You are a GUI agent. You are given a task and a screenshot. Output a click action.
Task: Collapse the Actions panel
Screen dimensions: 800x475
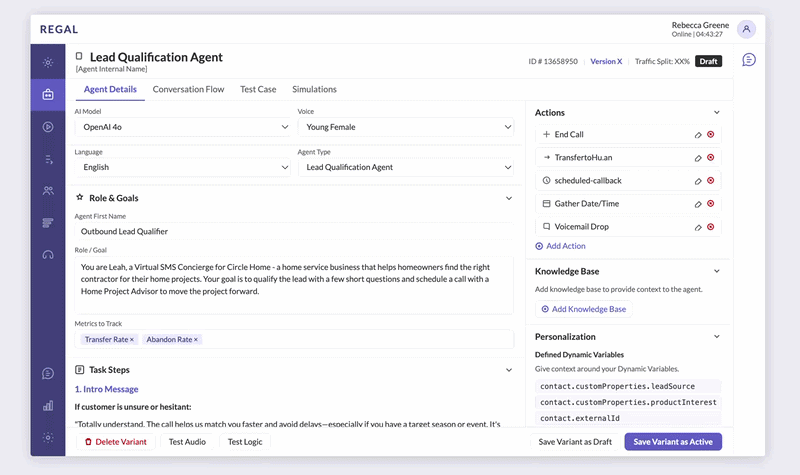(716, 112)
